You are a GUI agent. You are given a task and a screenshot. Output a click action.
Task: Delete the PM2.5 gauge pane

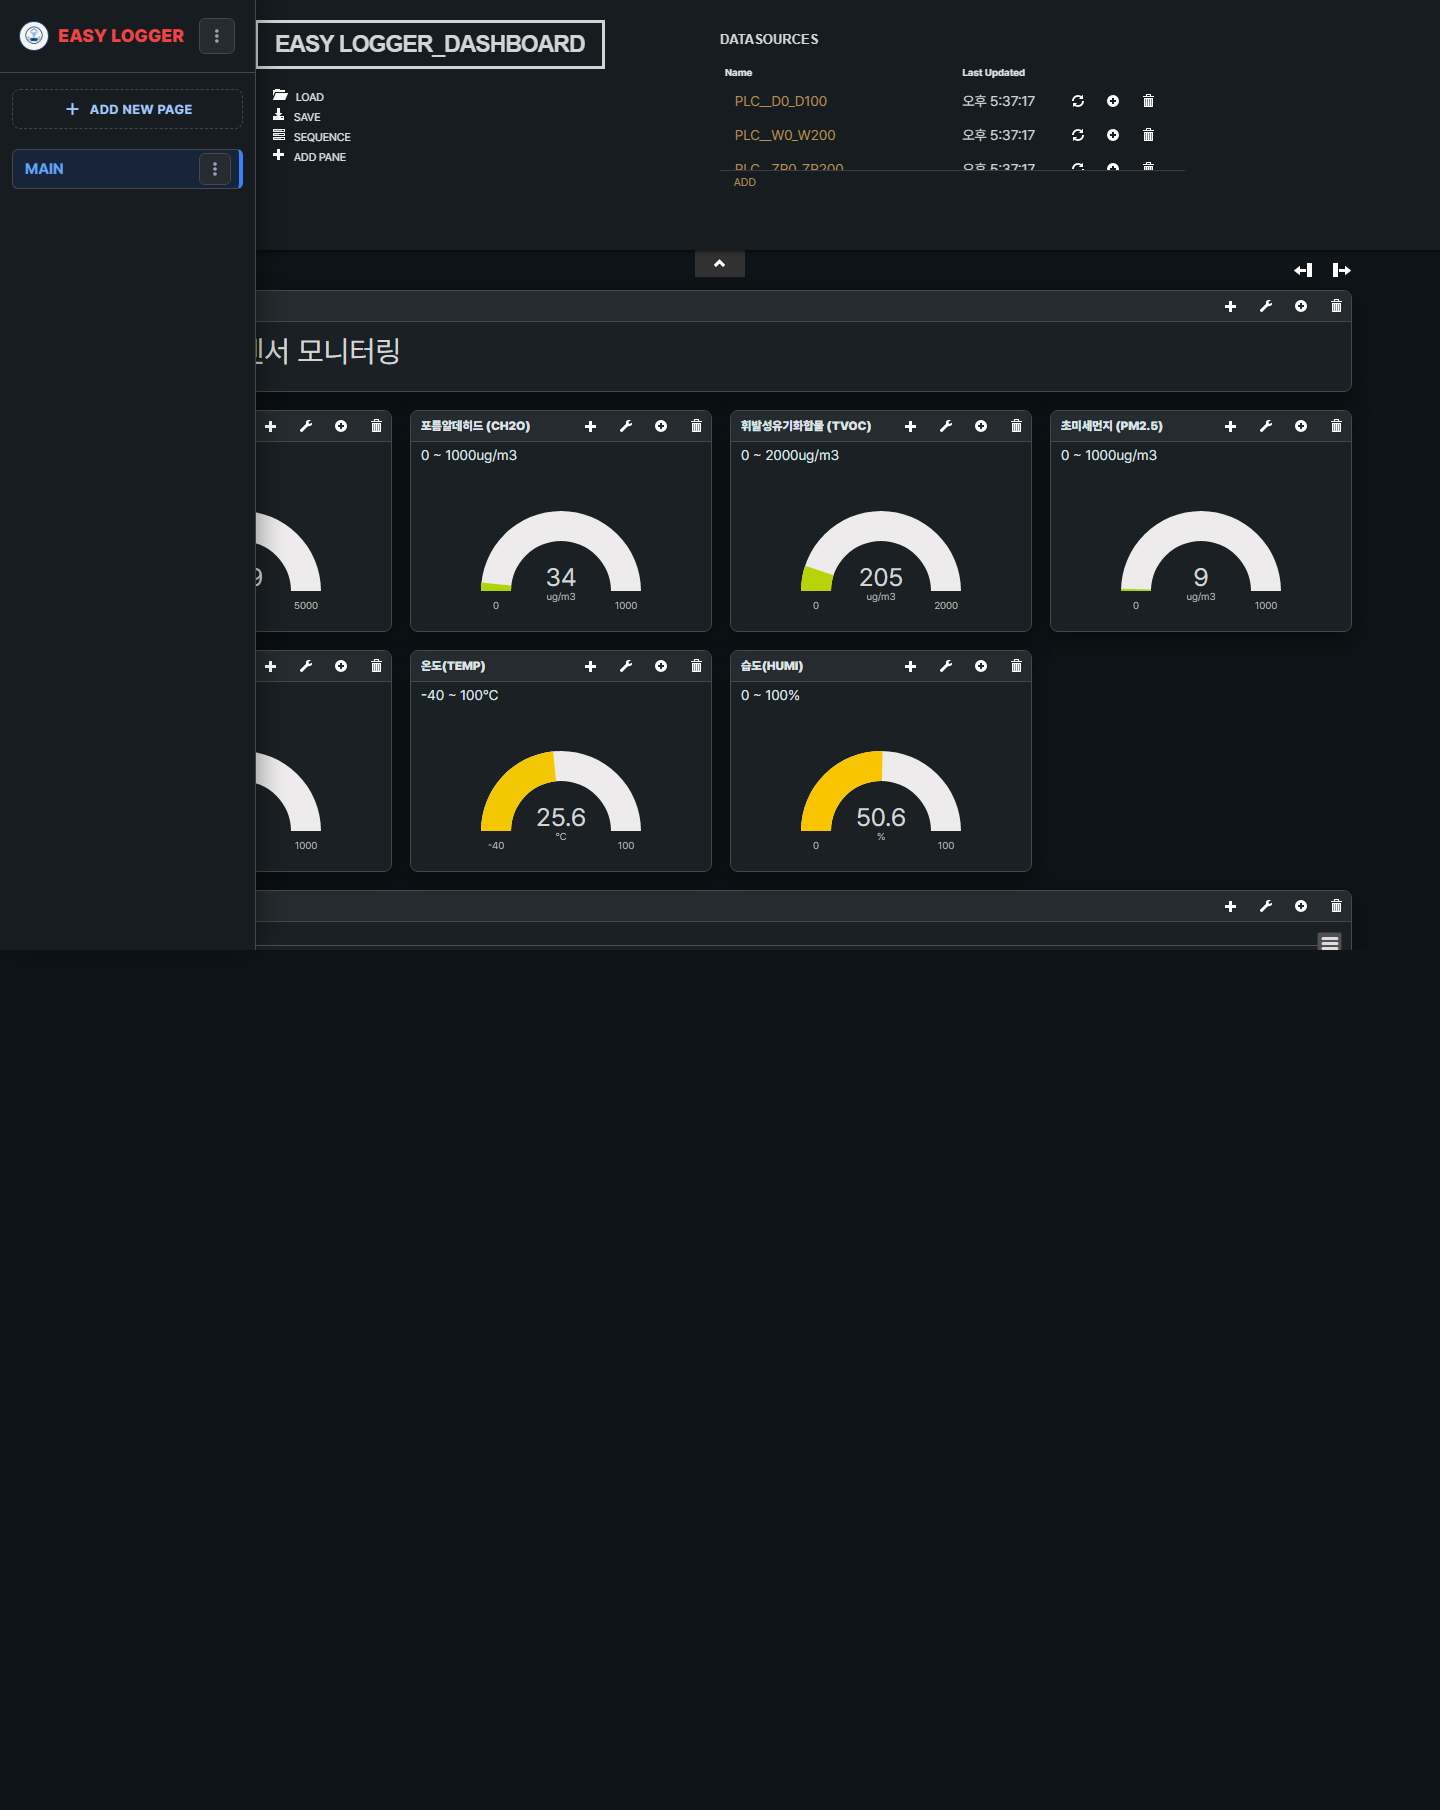(x=1336, y=426)
